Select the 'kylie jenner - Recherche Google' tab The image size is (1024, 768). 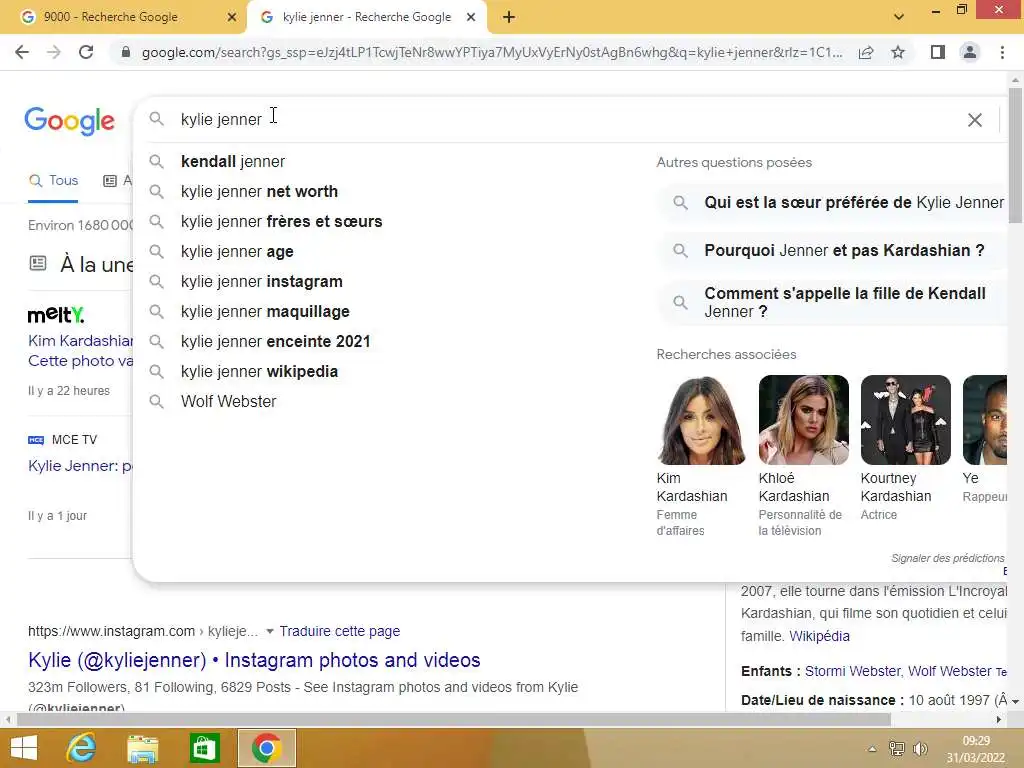(x=366, y=17)
